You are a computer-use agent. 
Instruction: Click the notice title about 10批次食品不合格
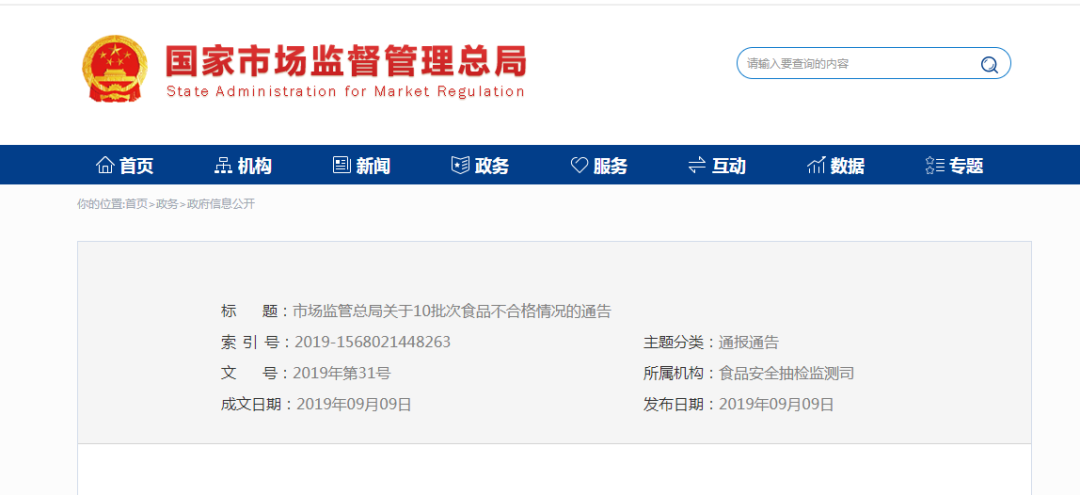pos(452,311)
